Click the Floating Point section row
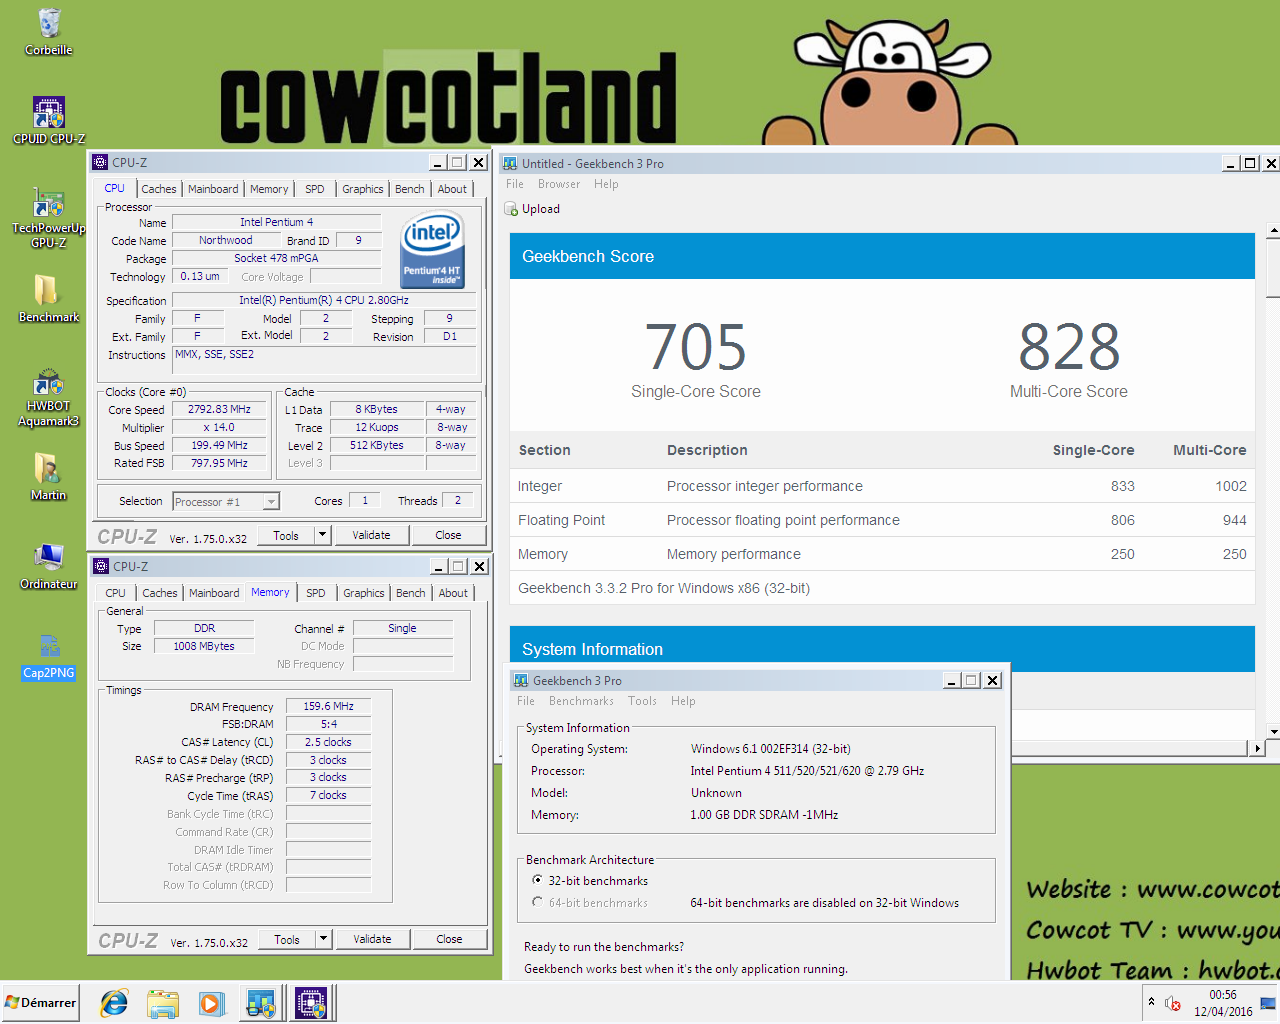The height and width of the screenshot is (1024, 1280). click(882, 520)
